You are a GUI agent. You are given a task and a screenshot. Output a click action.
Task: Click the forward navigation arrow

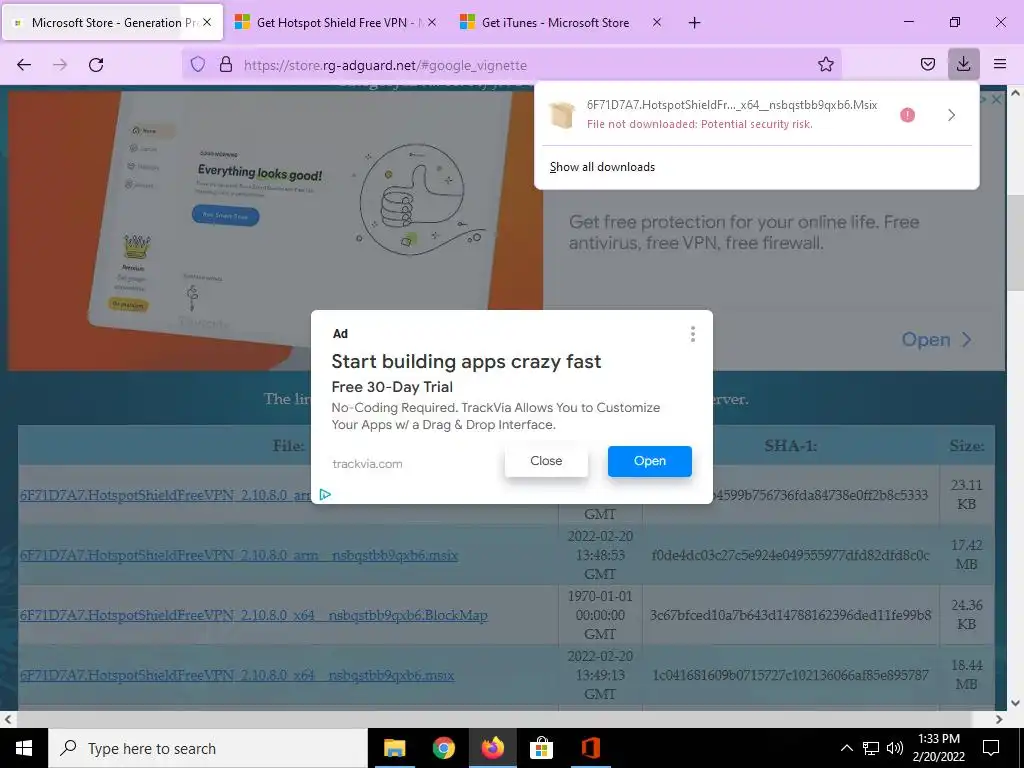(60, 65)
